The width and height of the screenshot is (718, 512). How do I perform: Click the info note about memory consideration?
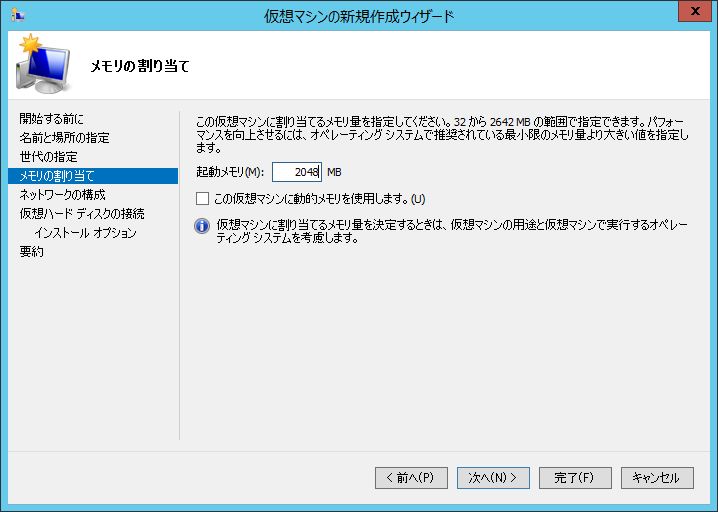click(x=452, y=231)
